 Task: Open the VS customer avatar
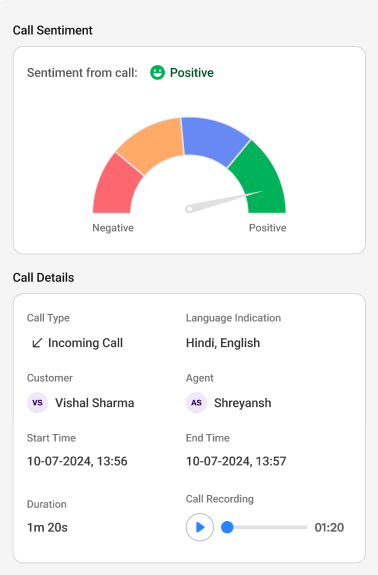(37, 403)
